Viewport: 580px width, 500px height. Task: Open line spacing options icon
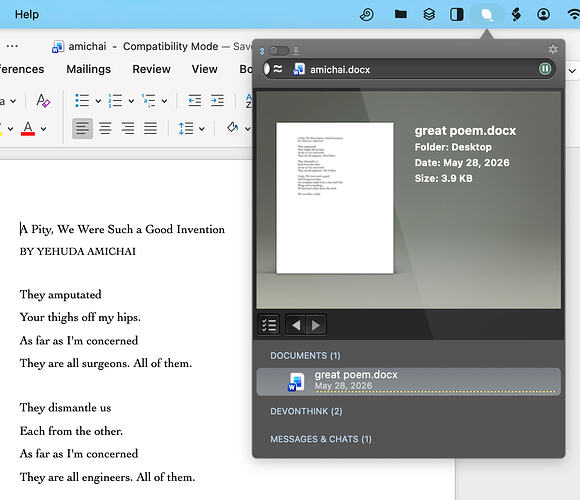pos(186,128)
